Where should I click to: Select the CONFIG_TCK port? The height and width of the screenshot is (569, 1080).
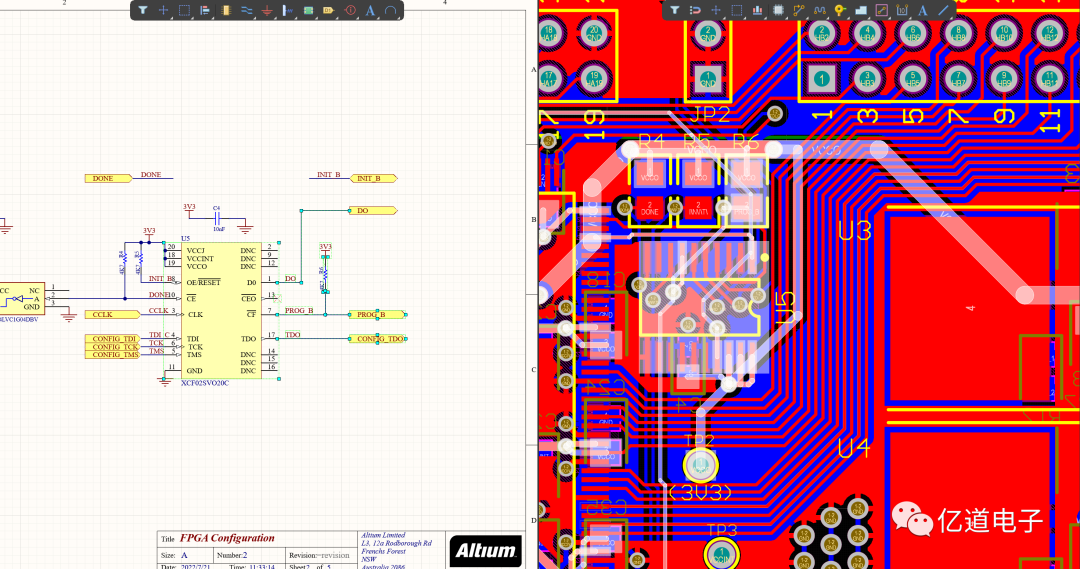112,347
